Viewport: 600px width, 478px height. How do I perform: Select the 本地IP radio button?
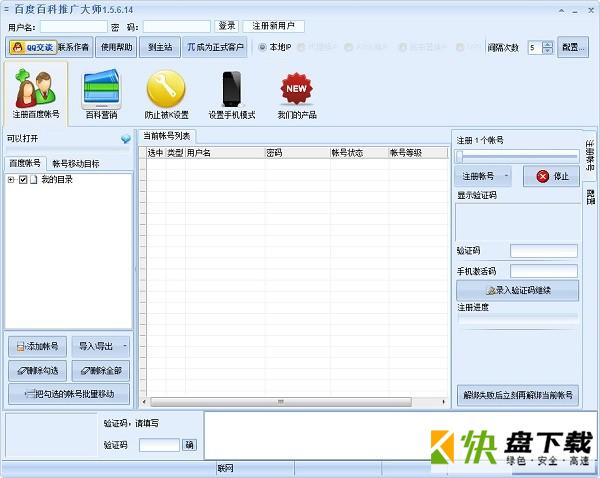262,47
